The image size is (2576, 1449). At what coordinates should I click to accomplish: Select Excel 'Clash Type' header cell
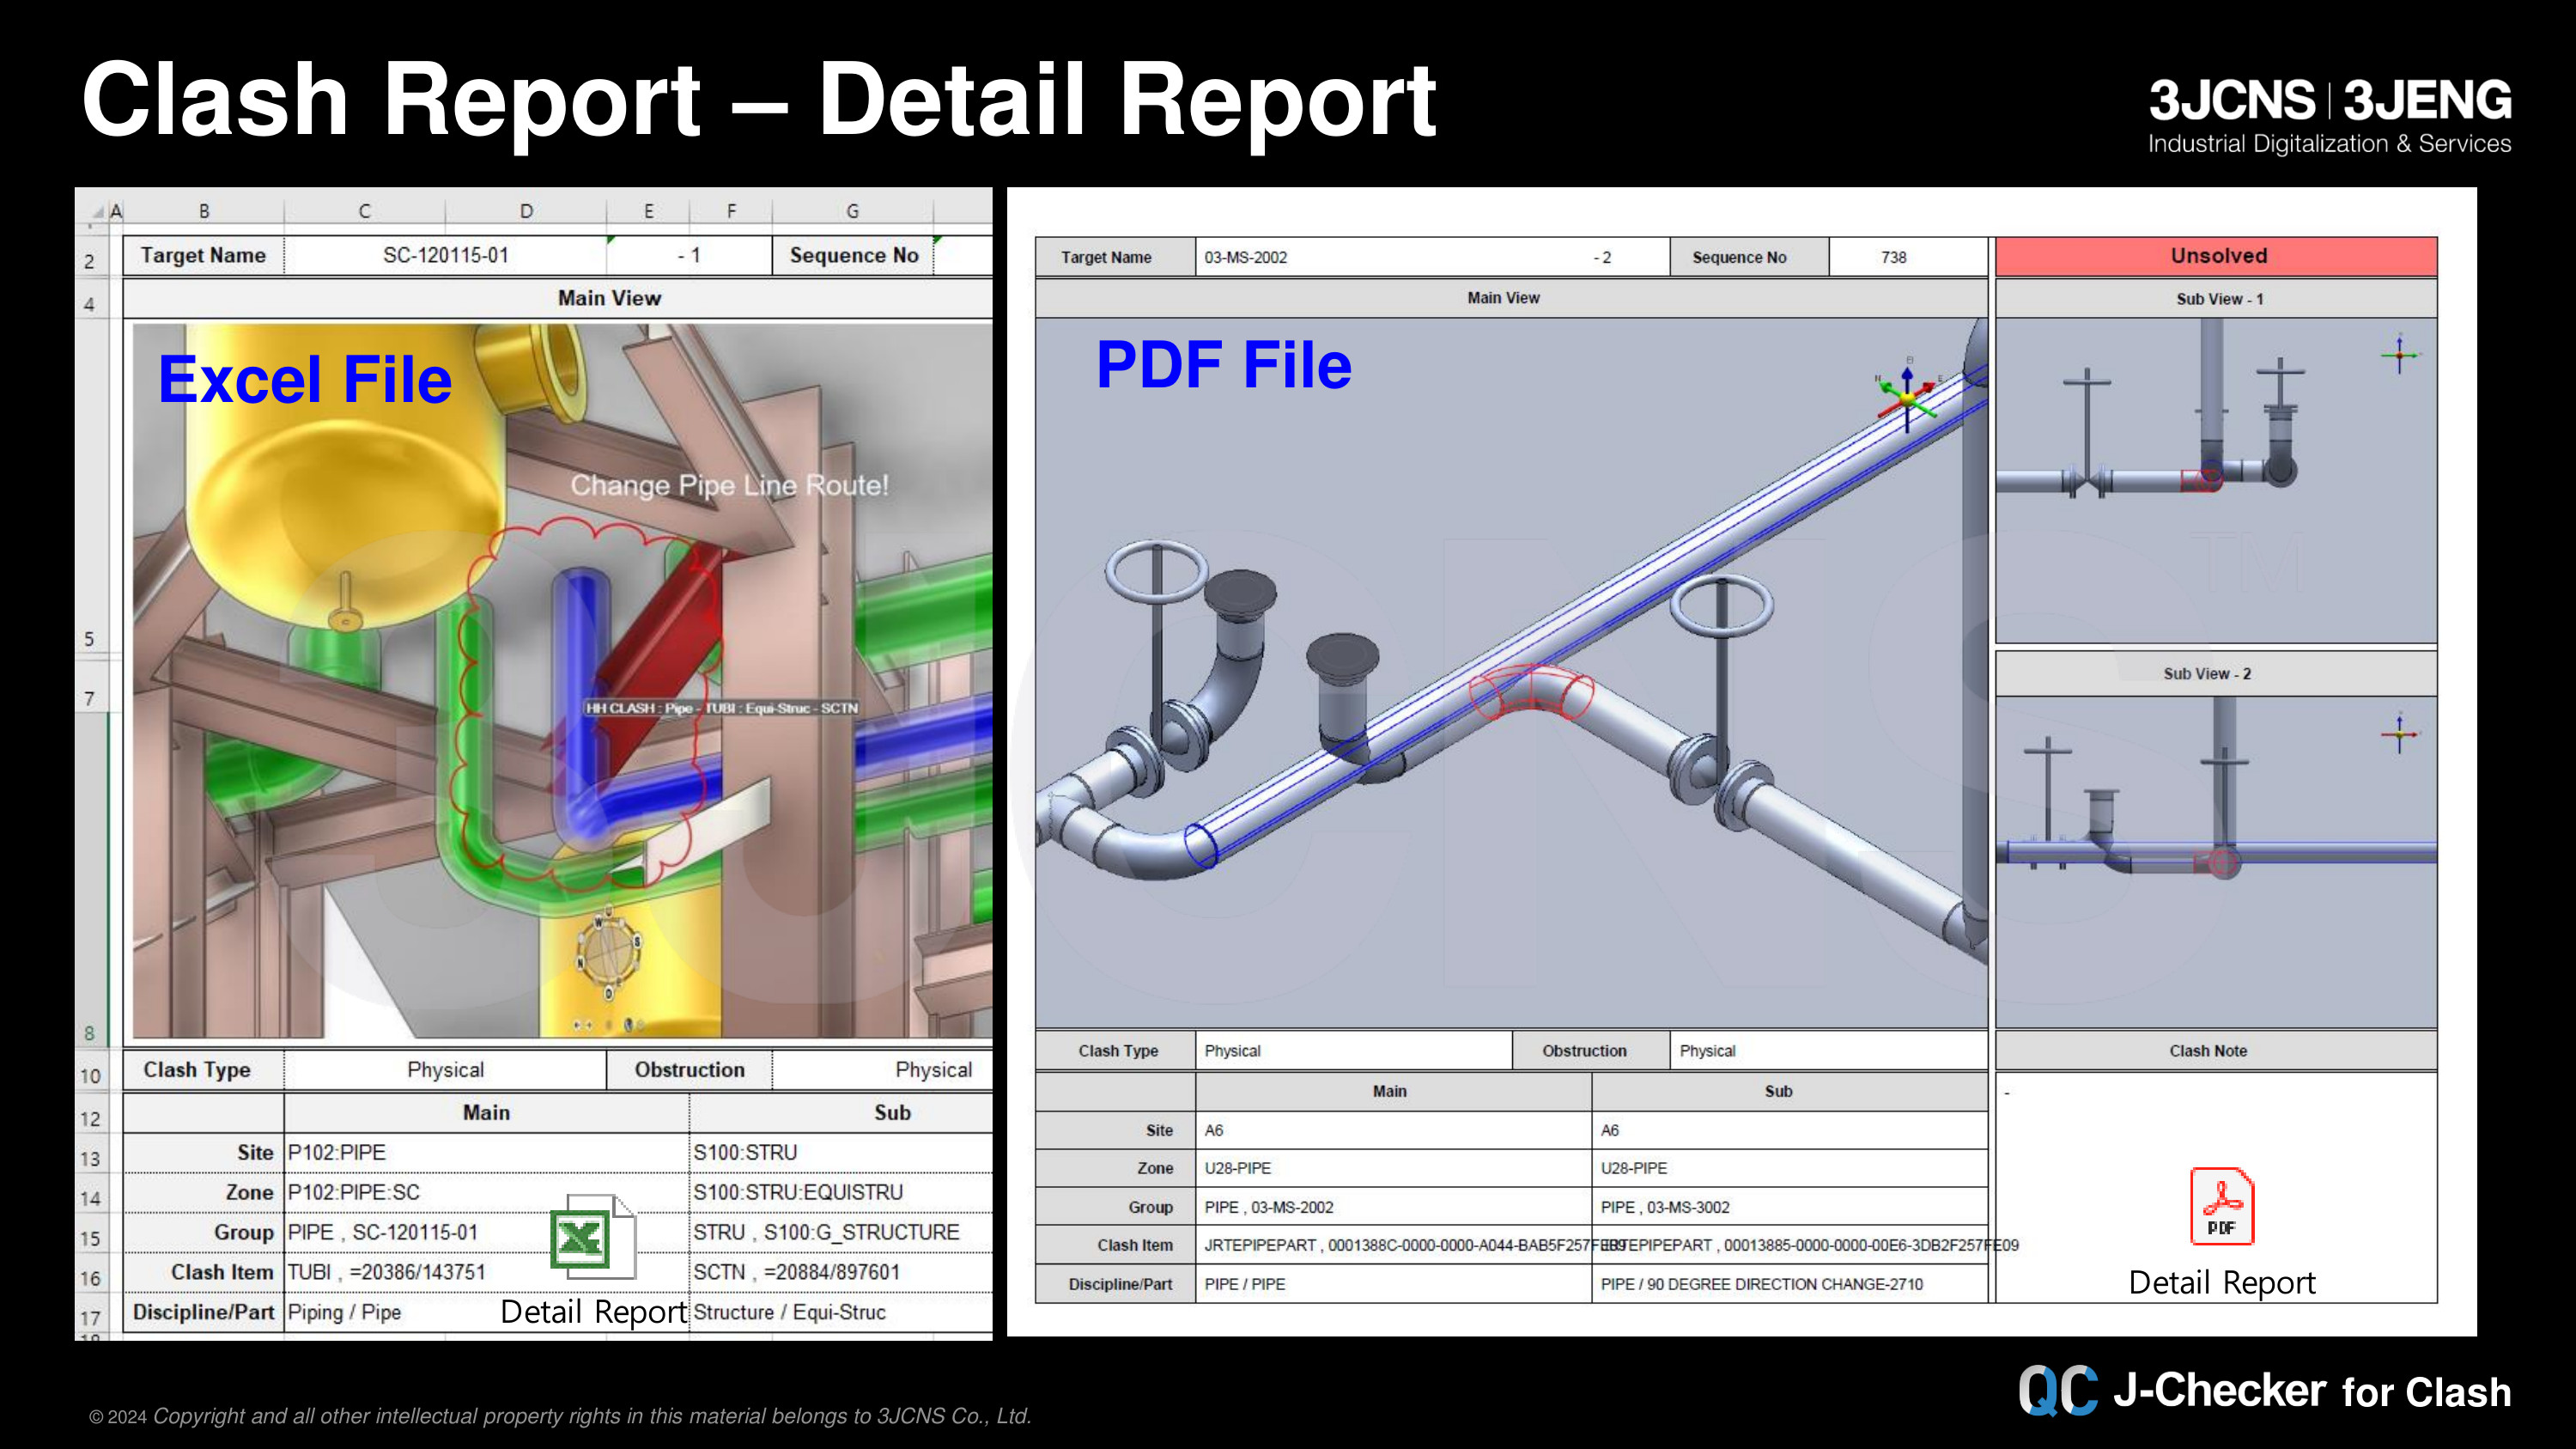pyautogui.click(x=203, y=1069)
